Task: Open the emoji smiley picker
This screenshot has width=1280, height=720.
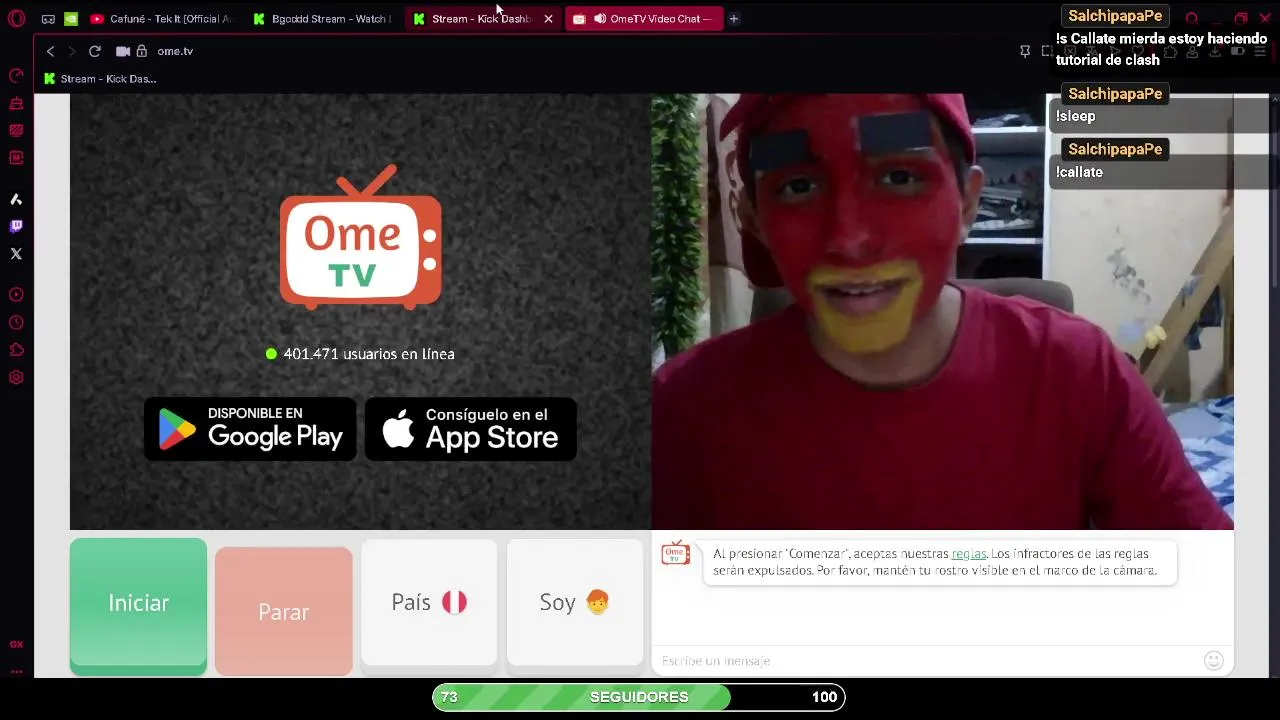Action: [1214, 660]
